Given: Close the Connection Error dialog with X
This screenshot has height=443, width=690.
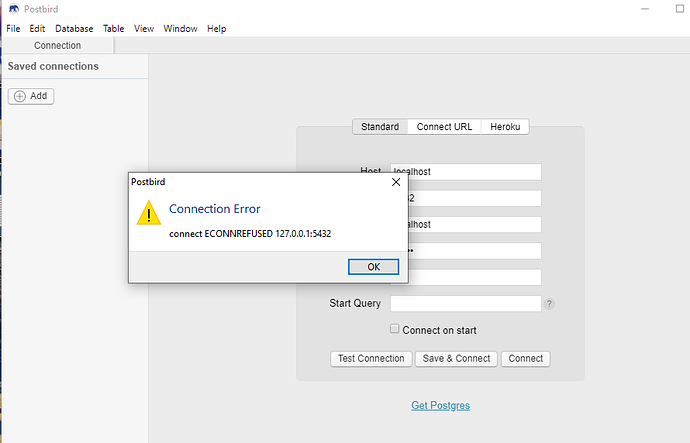Looking at the screenshot, I should pyautogui.click(x=396, y=182).
